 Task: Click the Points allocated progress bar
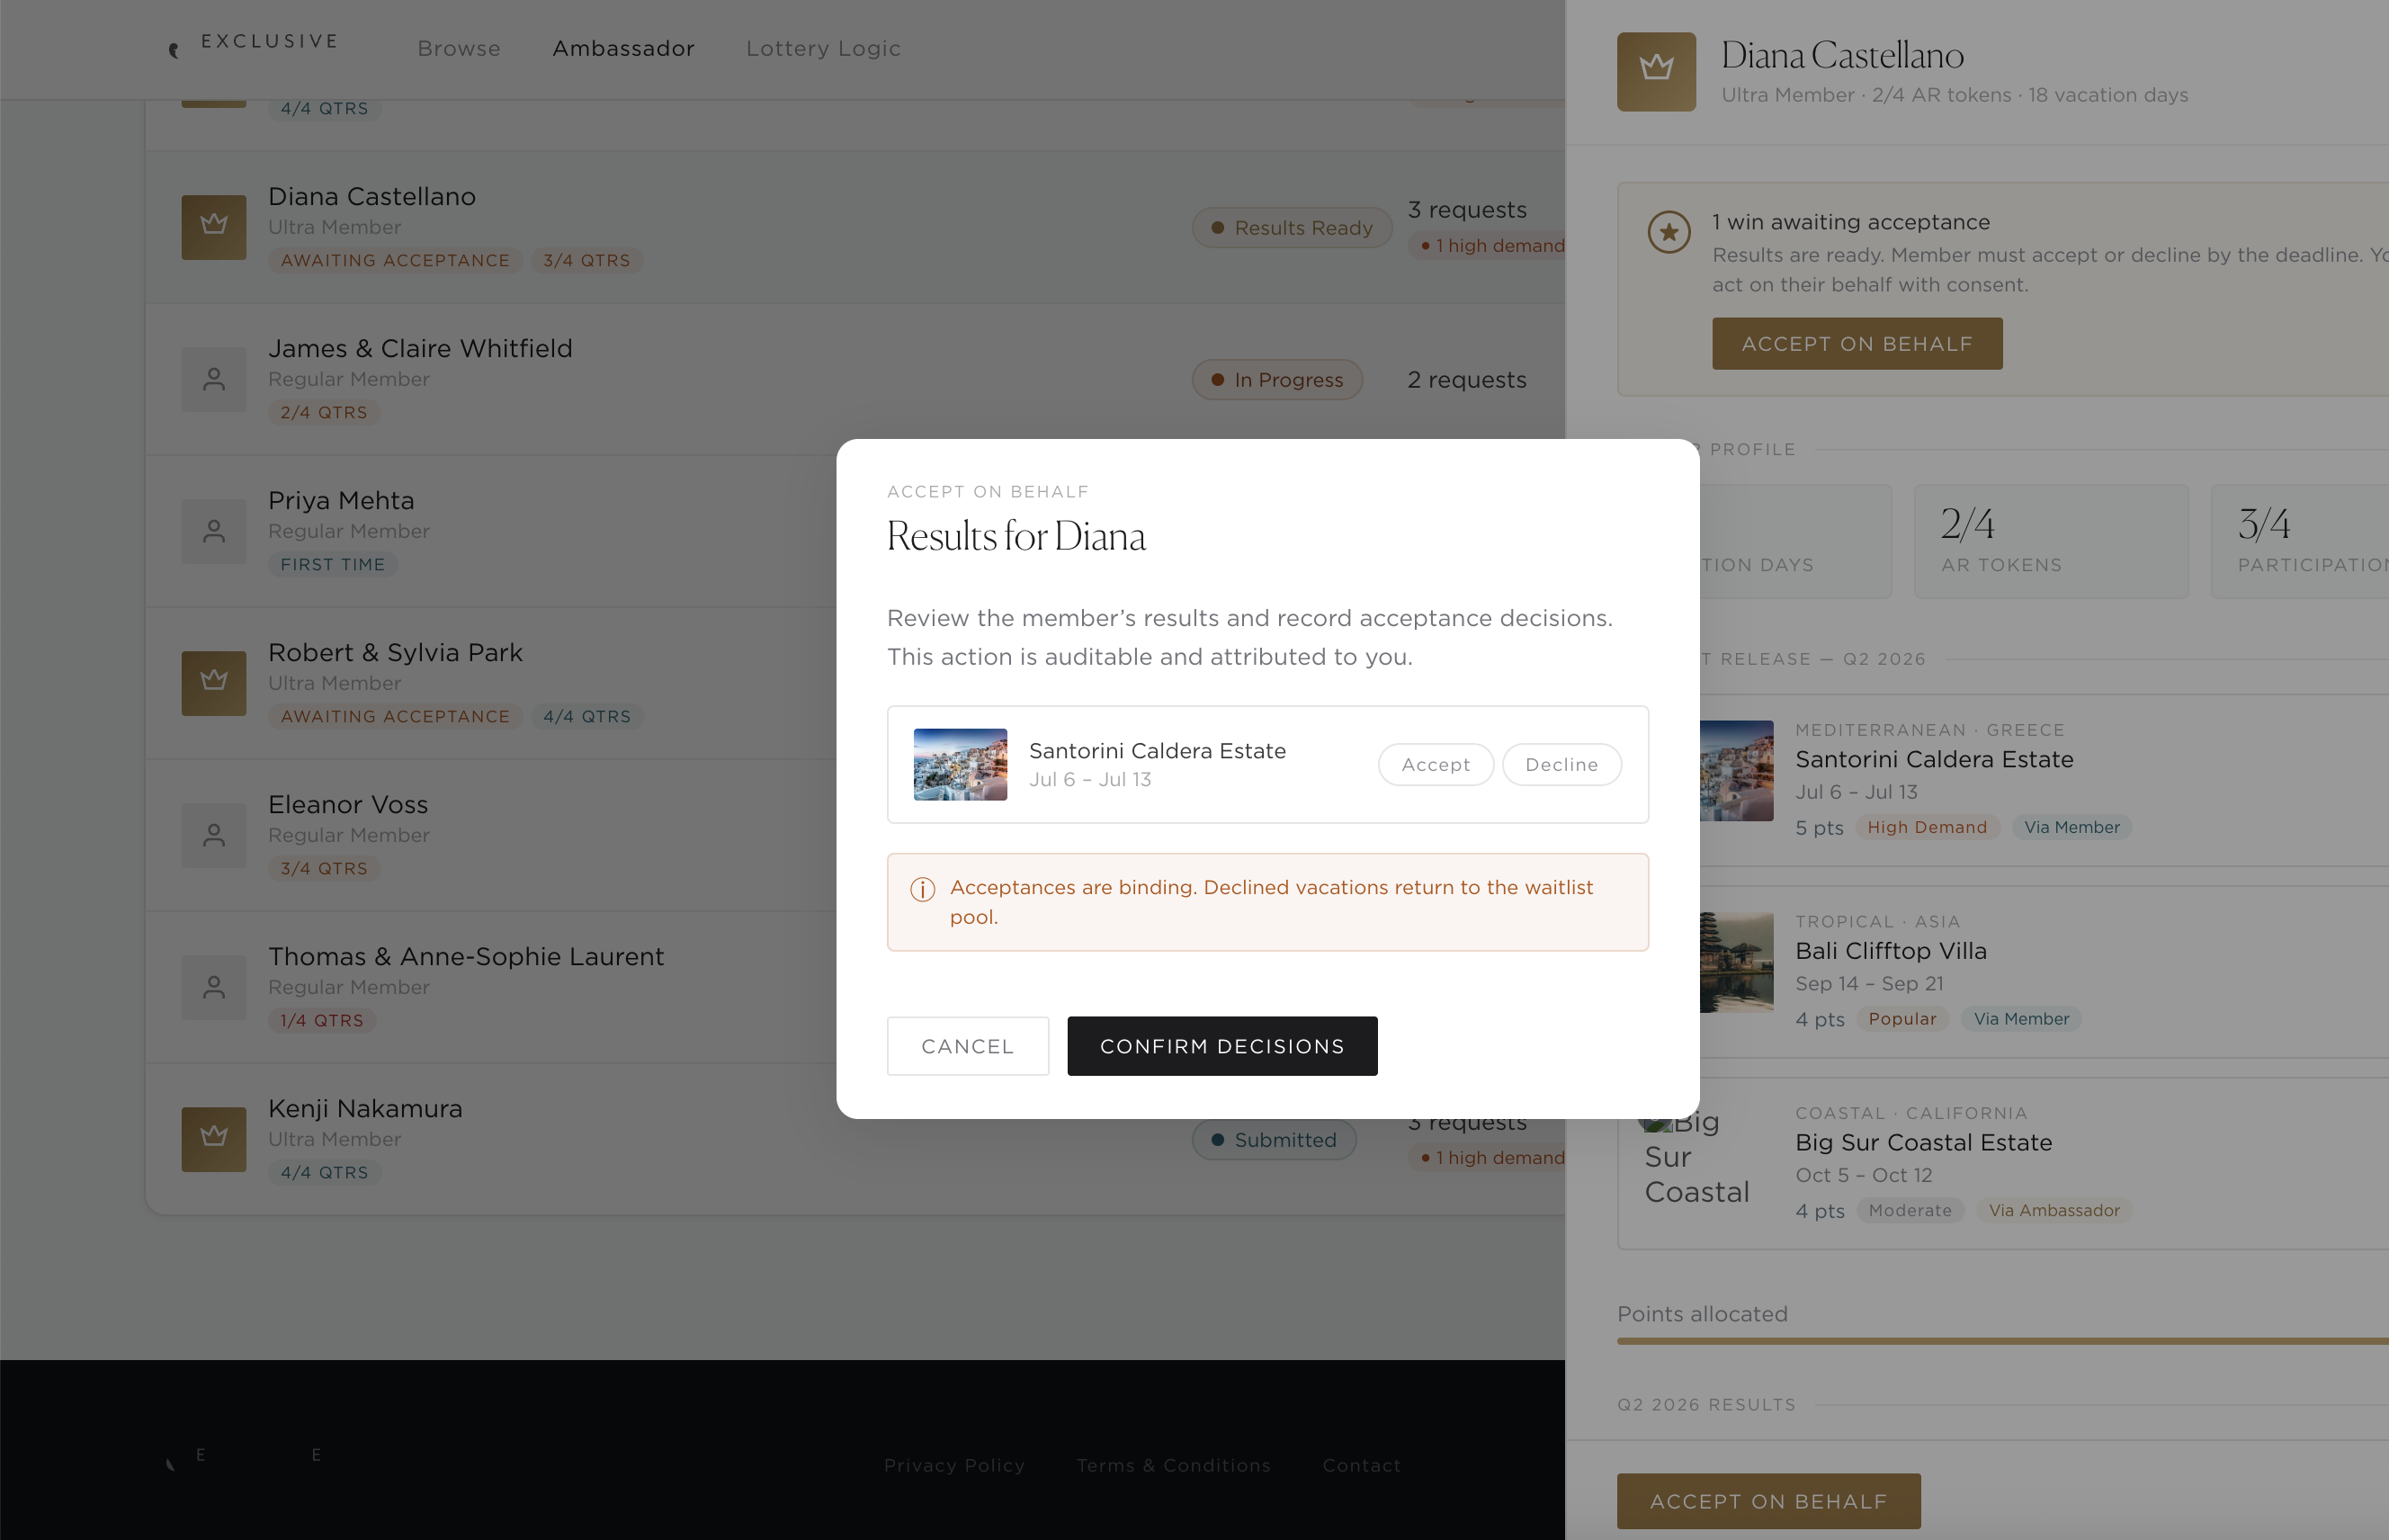click(2002, 1341)
